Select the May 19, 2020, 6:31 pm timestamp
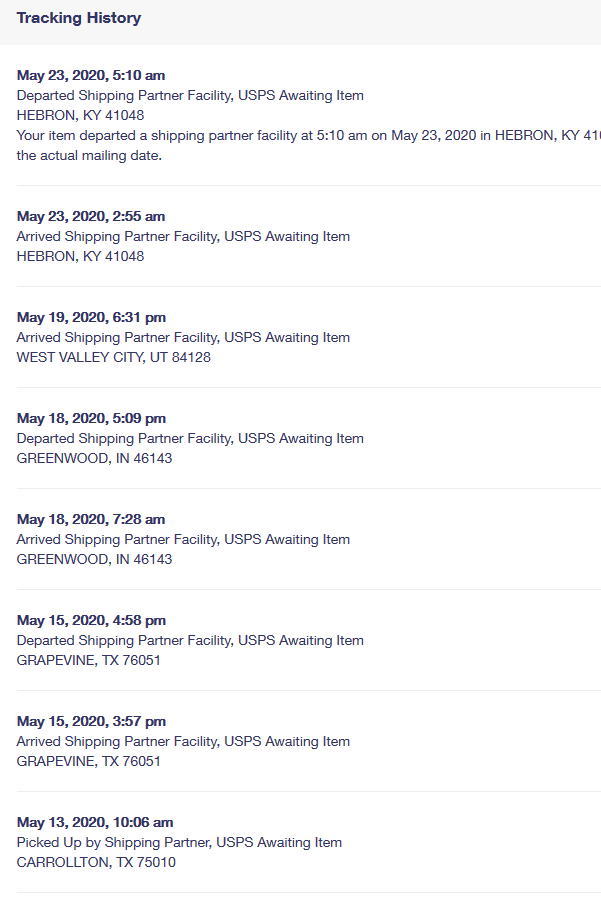This screenshot has width=601, height=897. click(91, 317)
